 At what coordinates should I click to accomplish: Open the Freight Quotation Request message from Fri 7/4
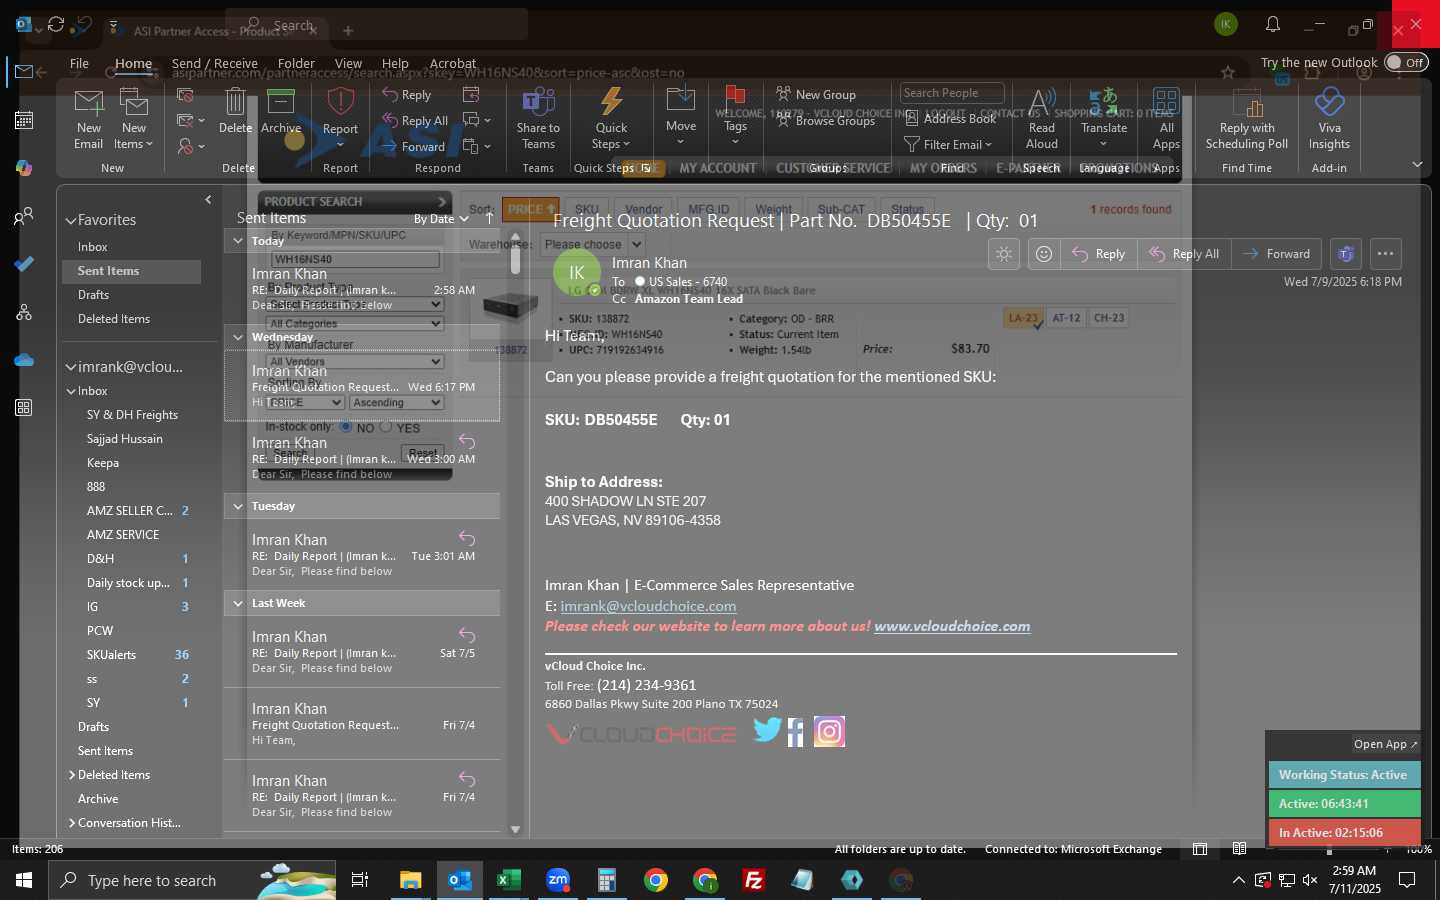click(363, 725)
